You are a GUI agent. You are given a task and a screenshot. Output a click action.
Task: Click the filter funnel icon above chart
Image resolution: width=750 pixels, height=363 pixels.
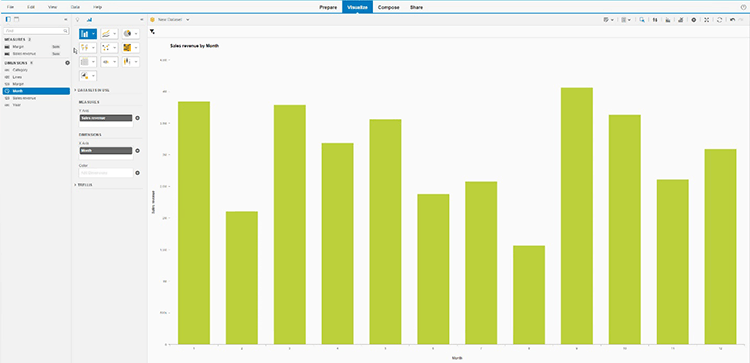[152, 32]
